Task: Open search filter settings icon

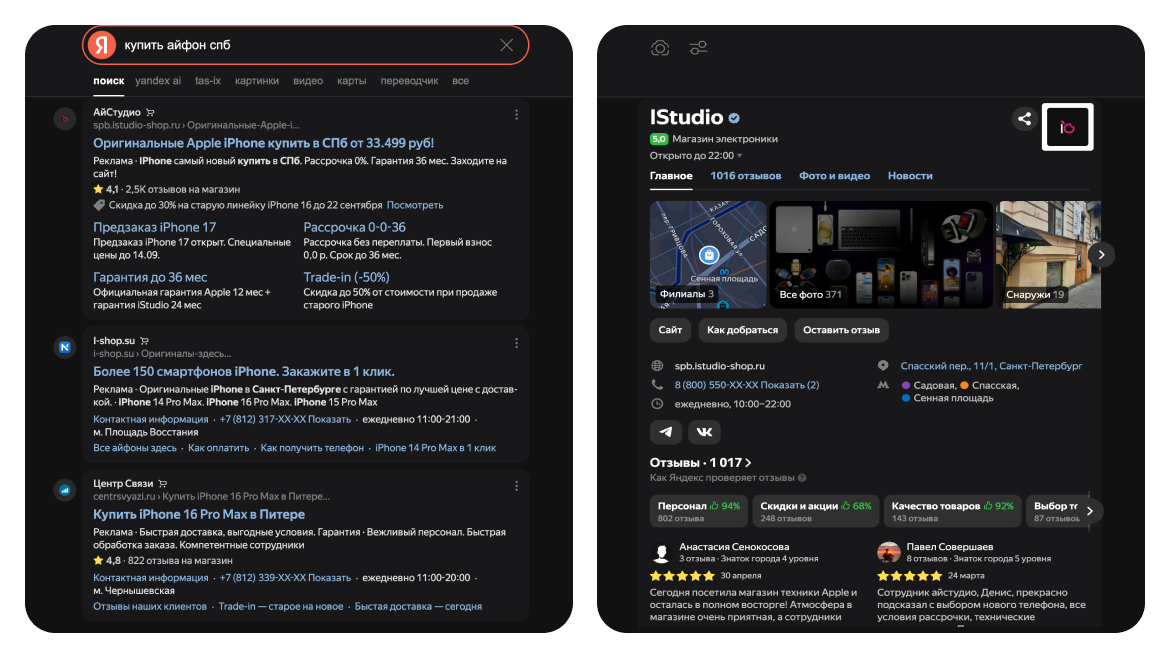Action: click(x=698, y=48)
